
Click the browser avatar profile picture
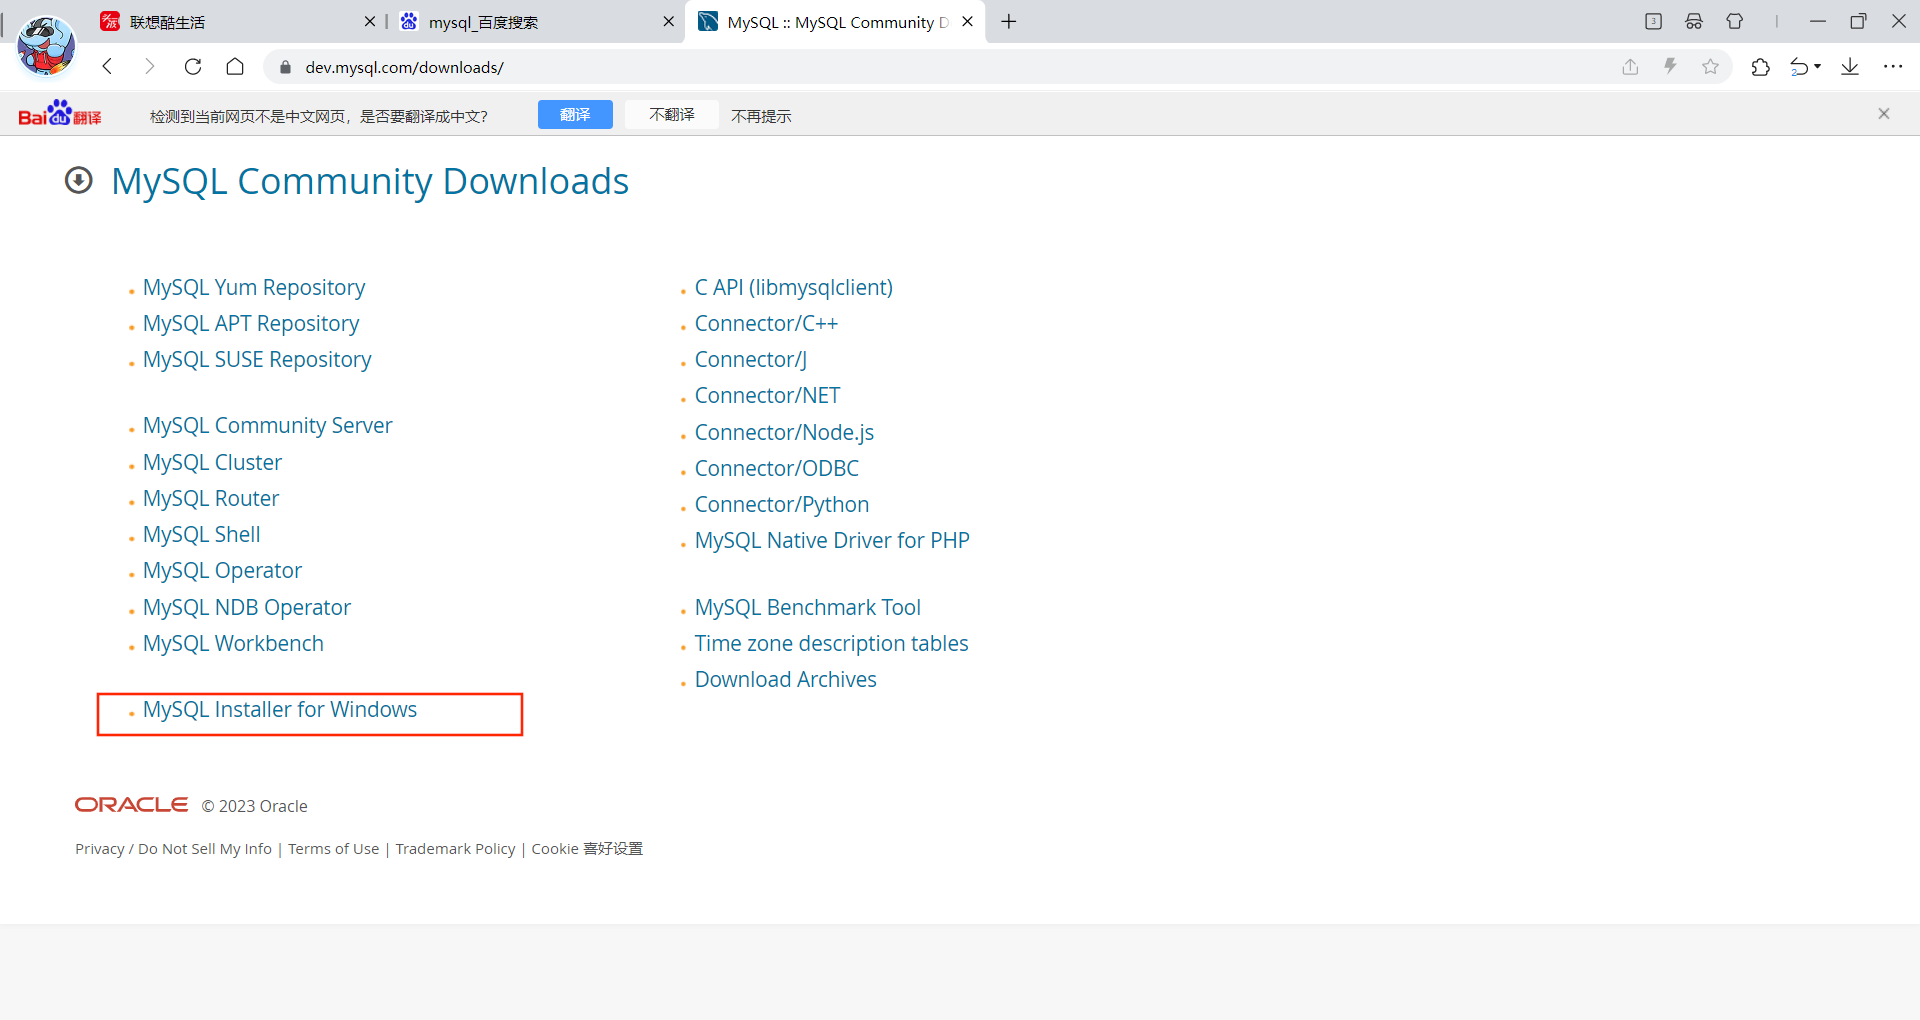(x=46, y=45)
